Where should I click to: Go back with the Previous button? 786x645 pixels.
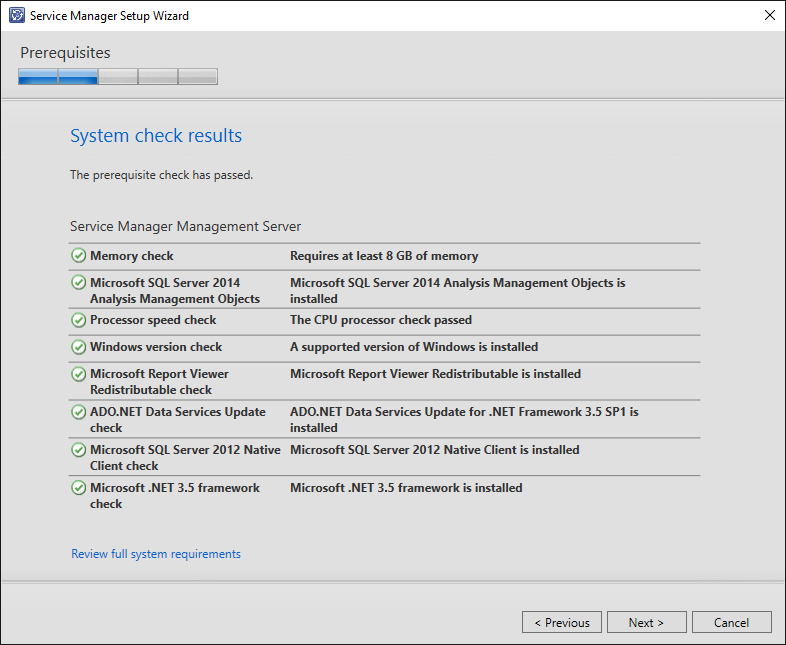(x=561, y=622)
